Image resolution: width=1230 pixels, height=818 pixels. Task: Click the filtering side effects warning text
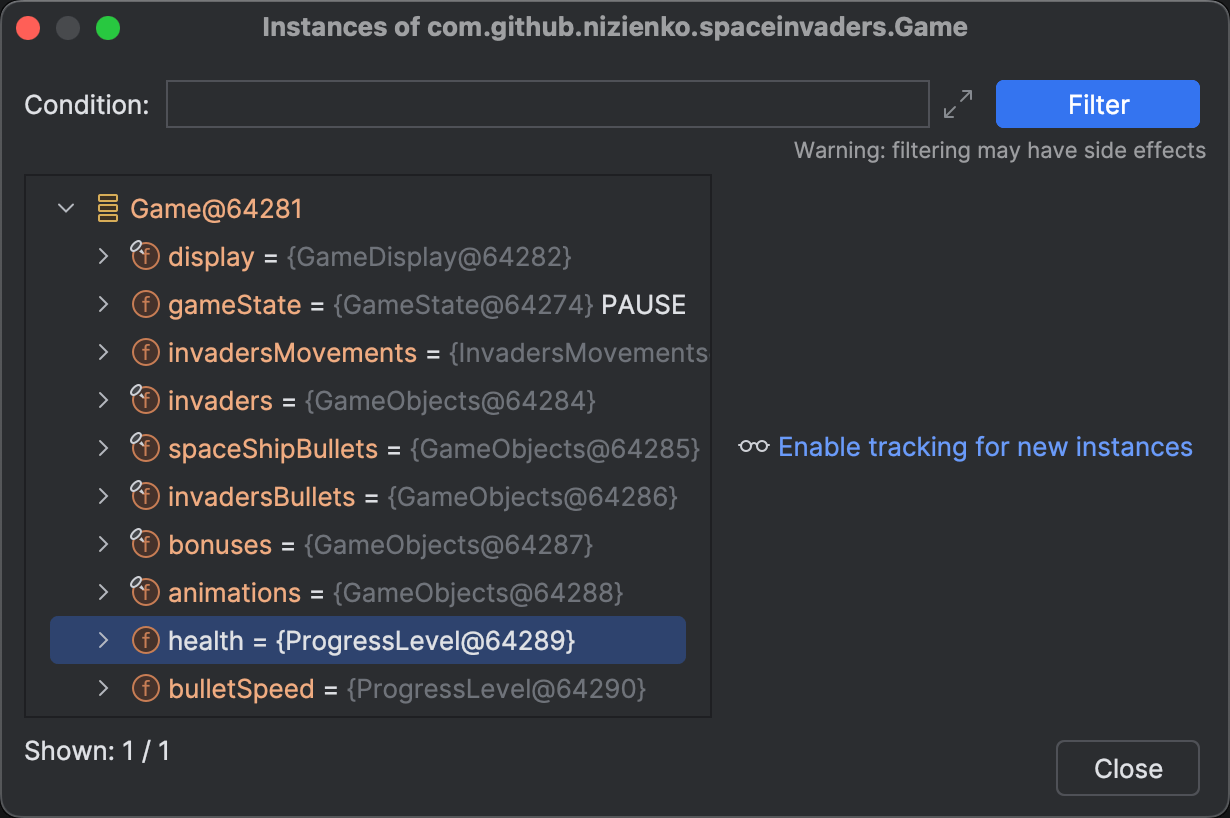click(x=1000, y=150)
